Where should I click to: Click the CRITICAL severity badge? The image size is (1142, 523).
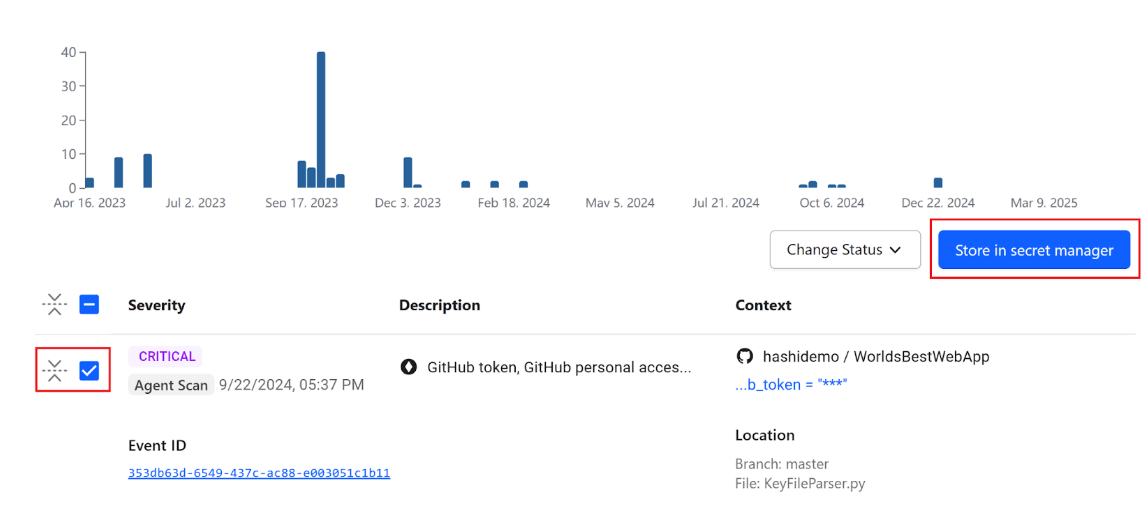[166, 356]
